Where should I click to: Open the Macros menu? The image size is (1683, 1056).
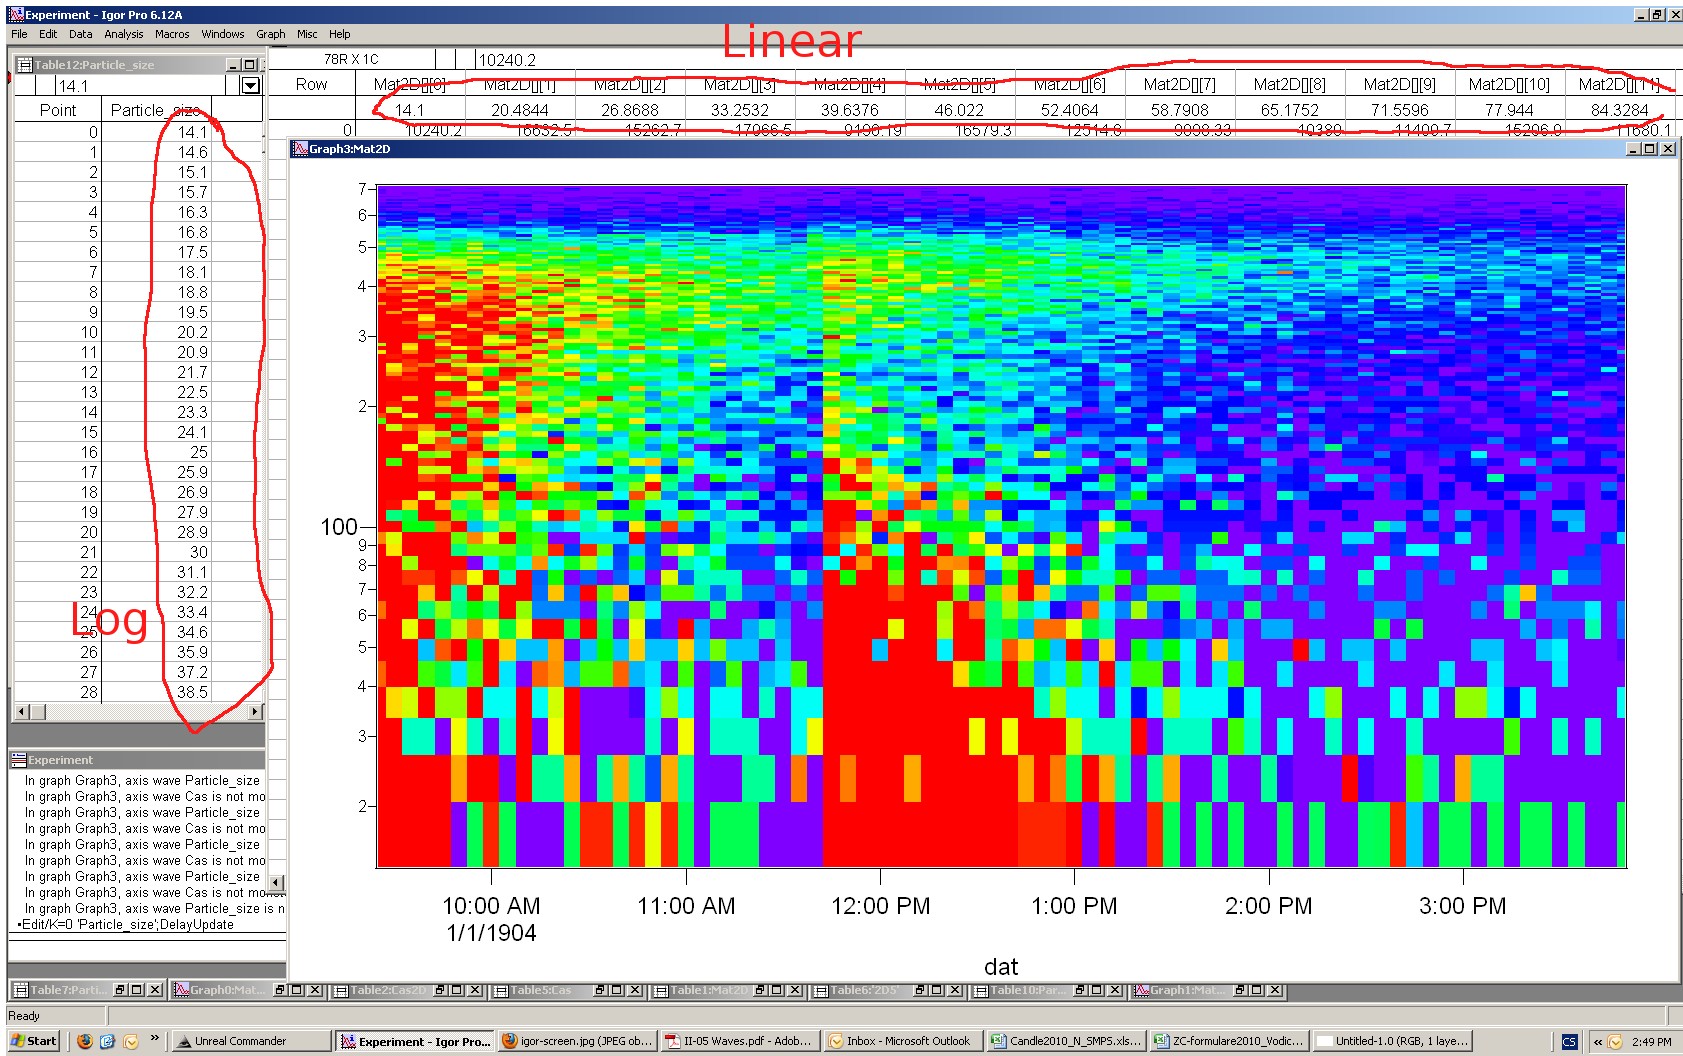[x=172, y=33]
